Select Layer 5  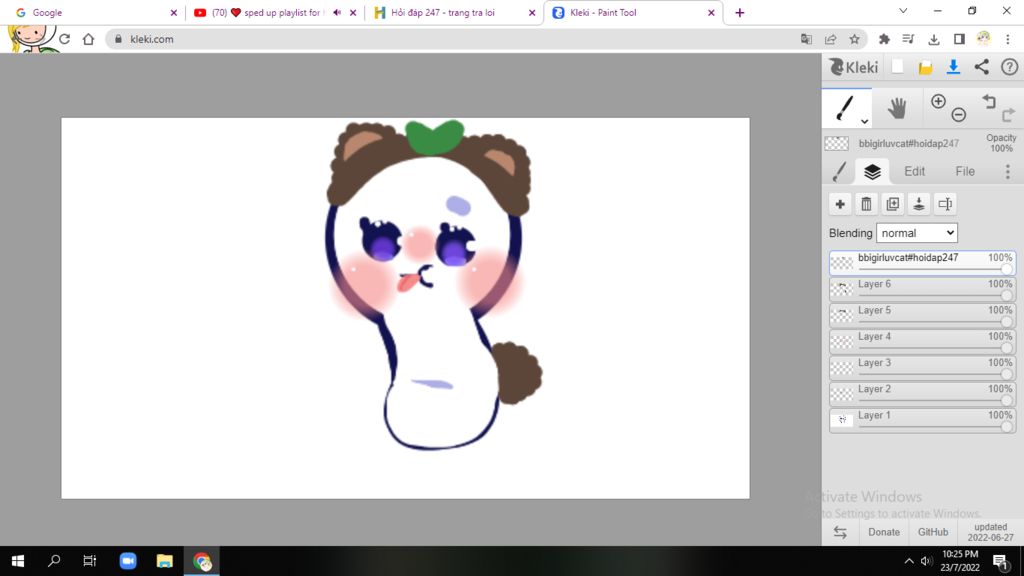point(923,315)
